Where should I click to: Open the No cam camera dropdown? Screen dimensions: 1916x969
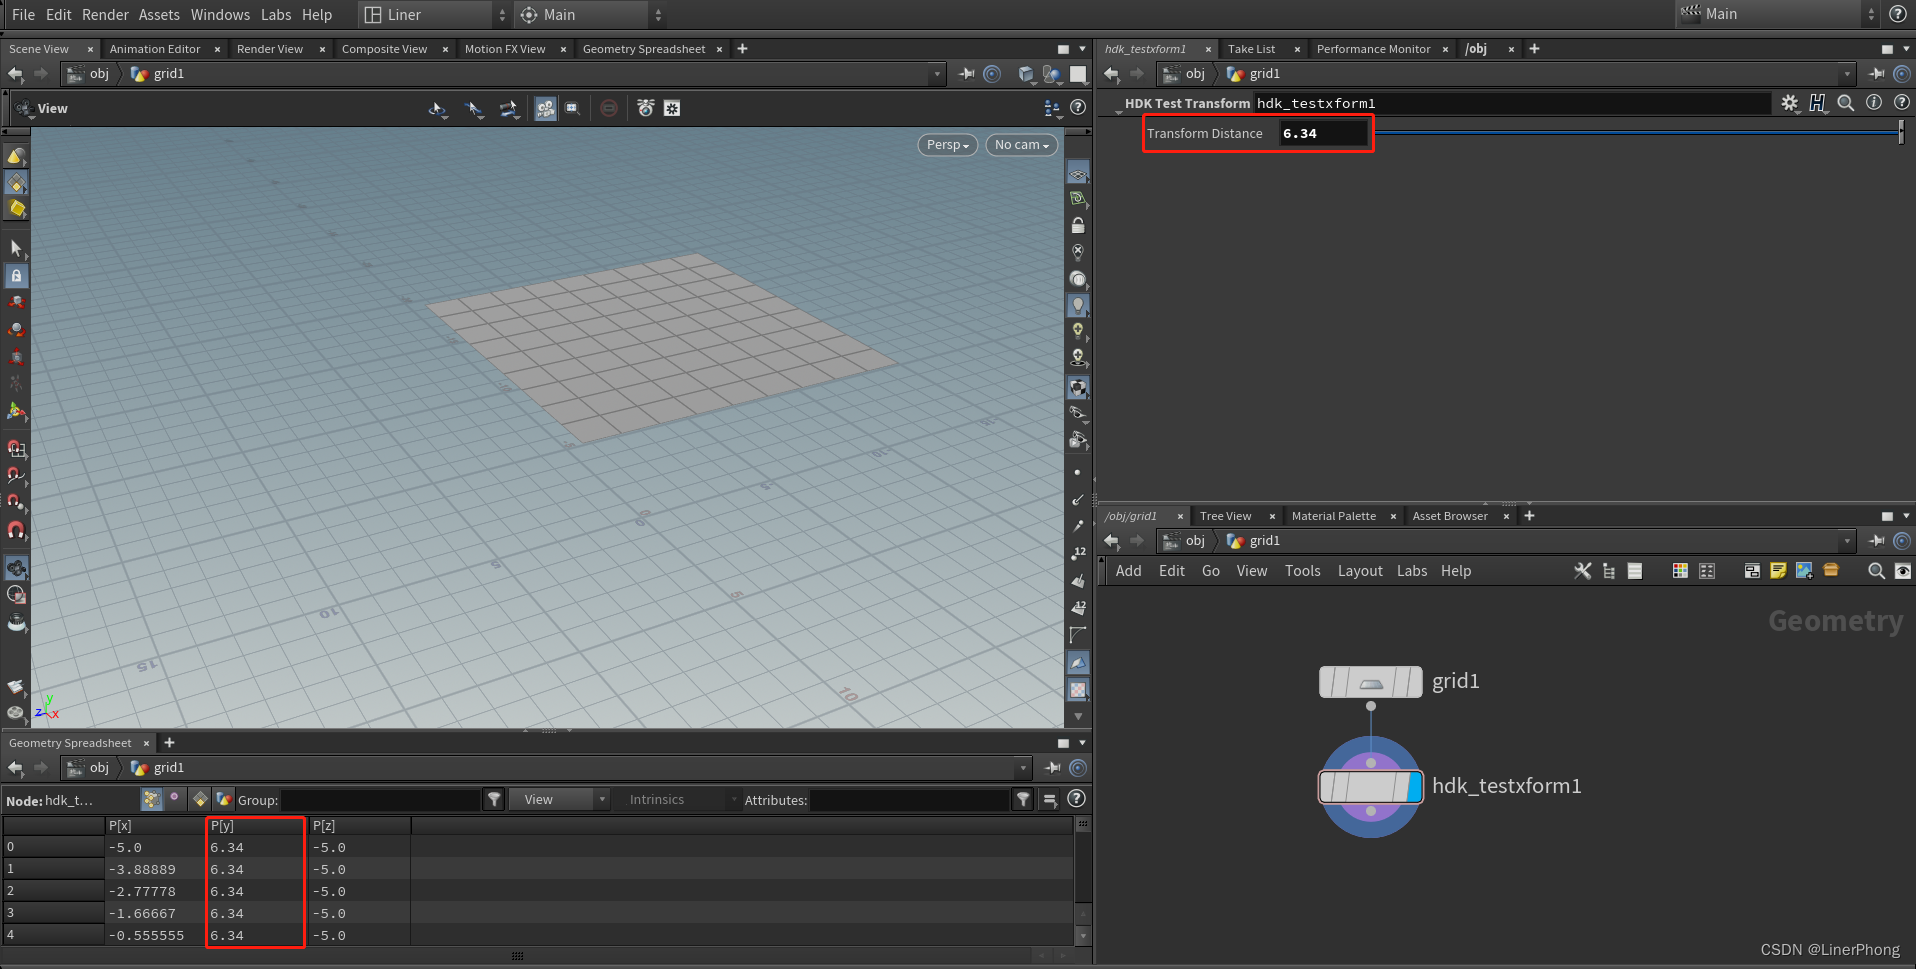pyautogui.click(x=1019, y=145)
